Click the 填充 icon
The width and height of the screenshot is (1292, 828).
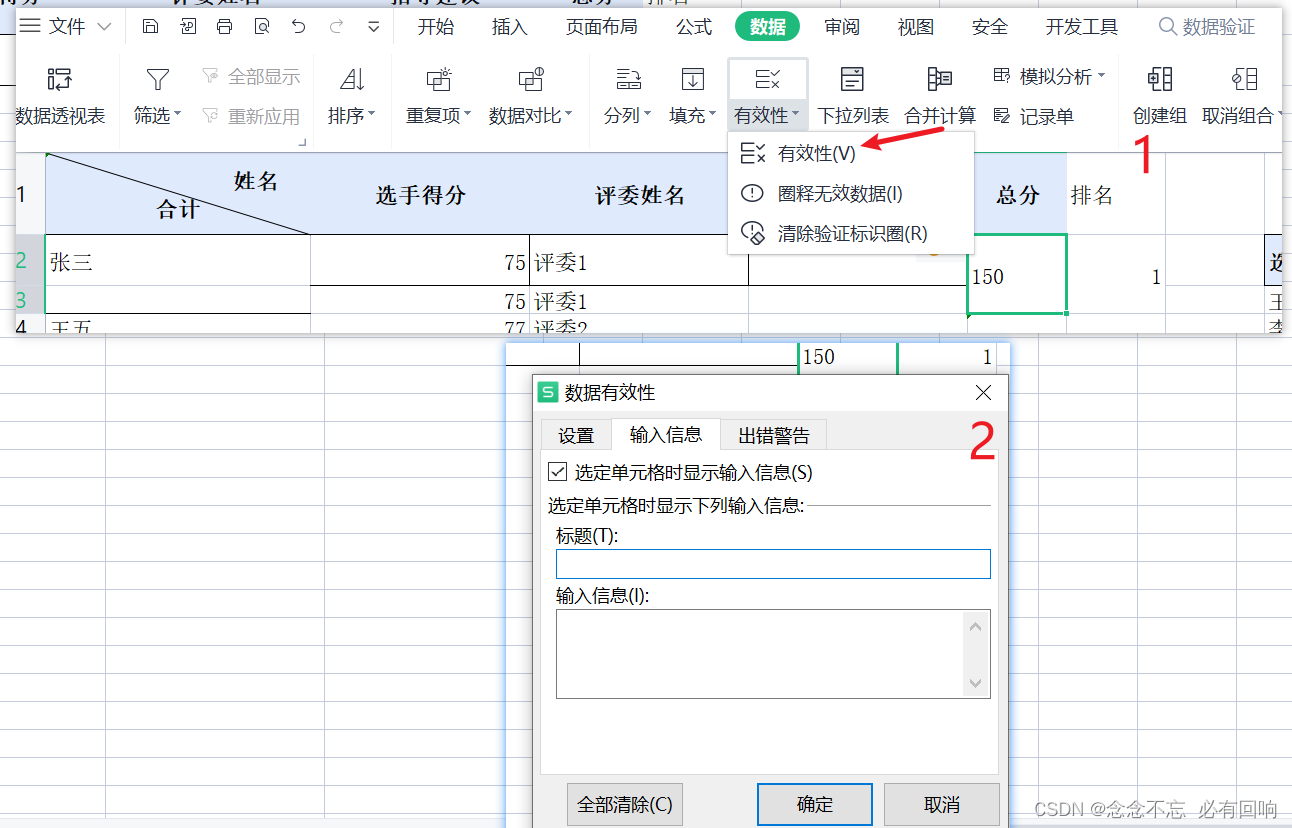click(692, 80)
